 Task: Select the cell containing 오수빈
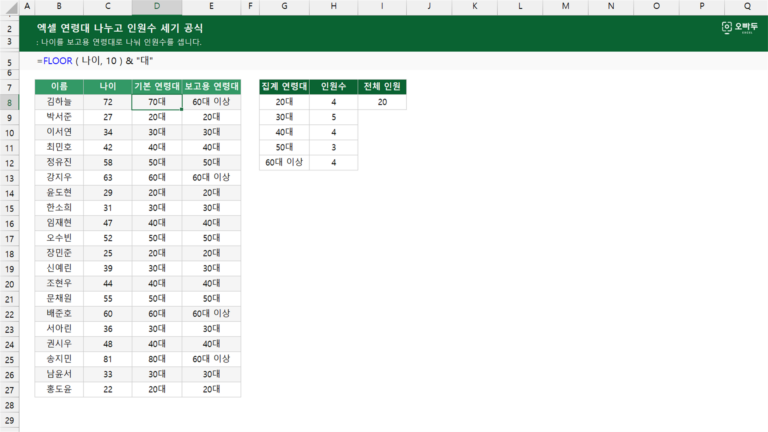pyautogui.click(x=59, y=238)
